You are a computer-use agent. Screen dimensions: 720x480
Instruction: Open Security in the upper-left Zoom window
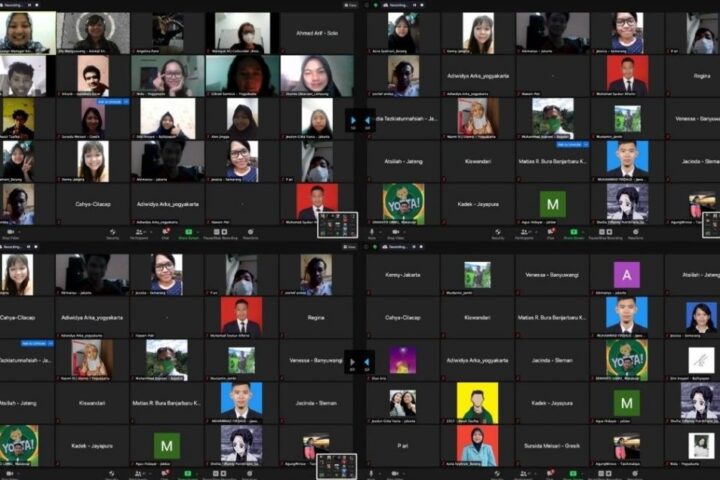click(x=112, y=234)
